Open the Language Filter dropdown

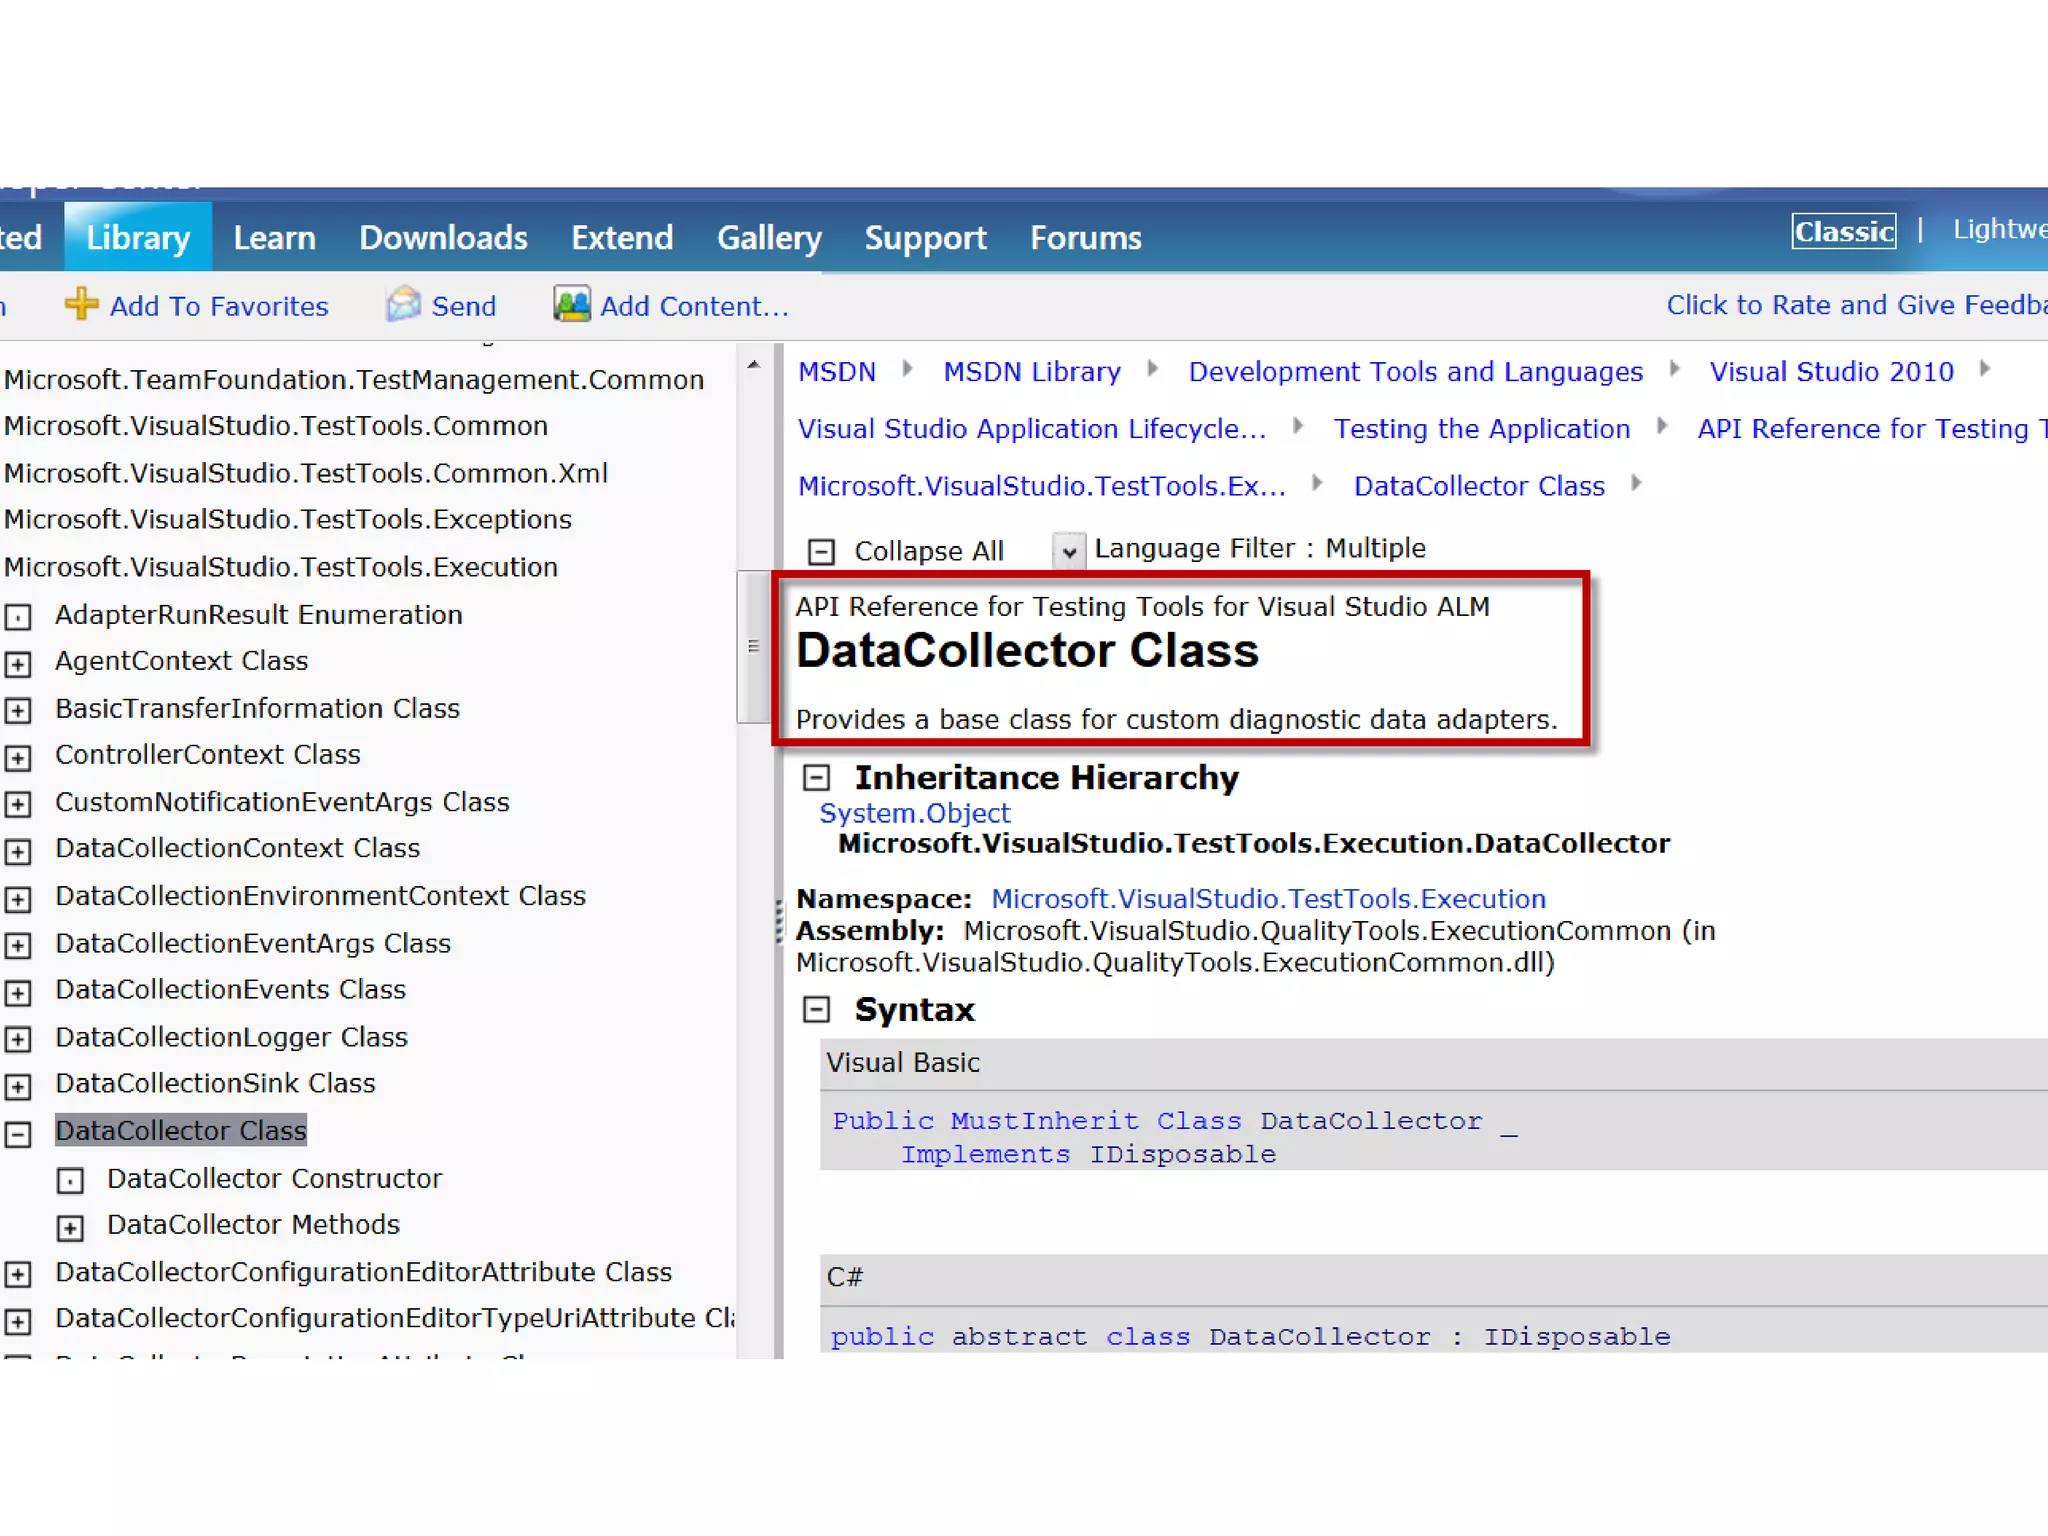(x=1069, y=550)
